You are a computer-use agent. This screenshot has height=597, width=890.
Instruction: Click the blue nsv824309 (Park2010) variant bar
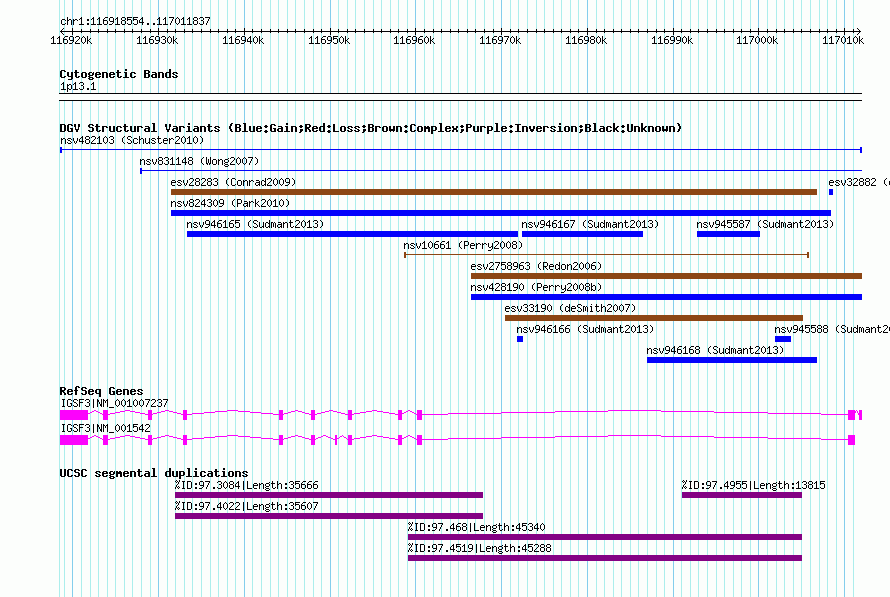501,213
